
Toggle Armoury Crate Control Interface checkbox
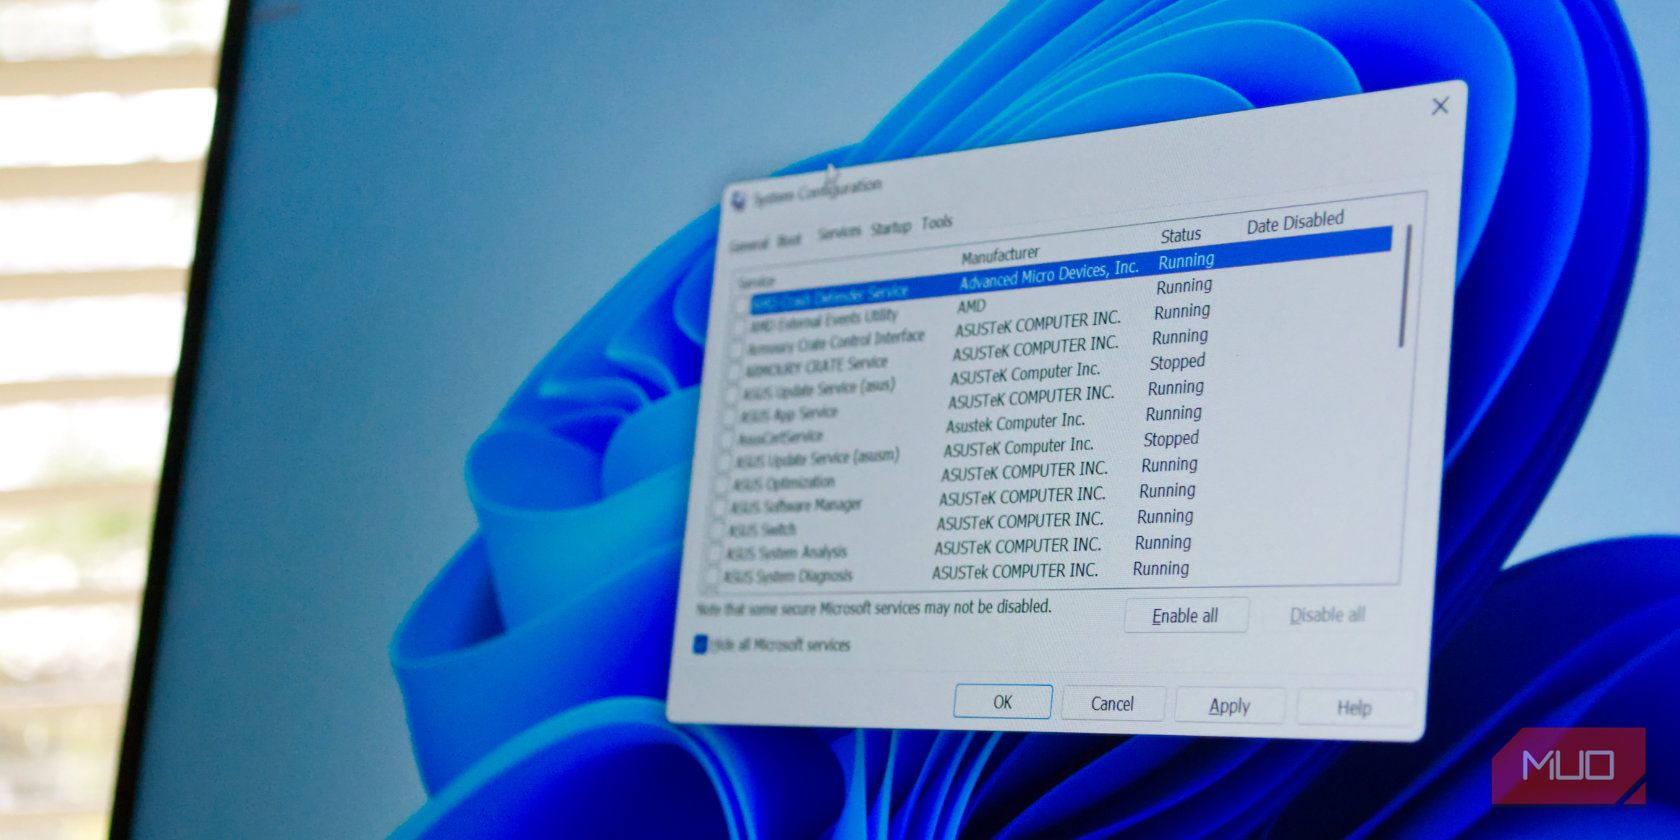pyautogui.click(x=737, y=349)
